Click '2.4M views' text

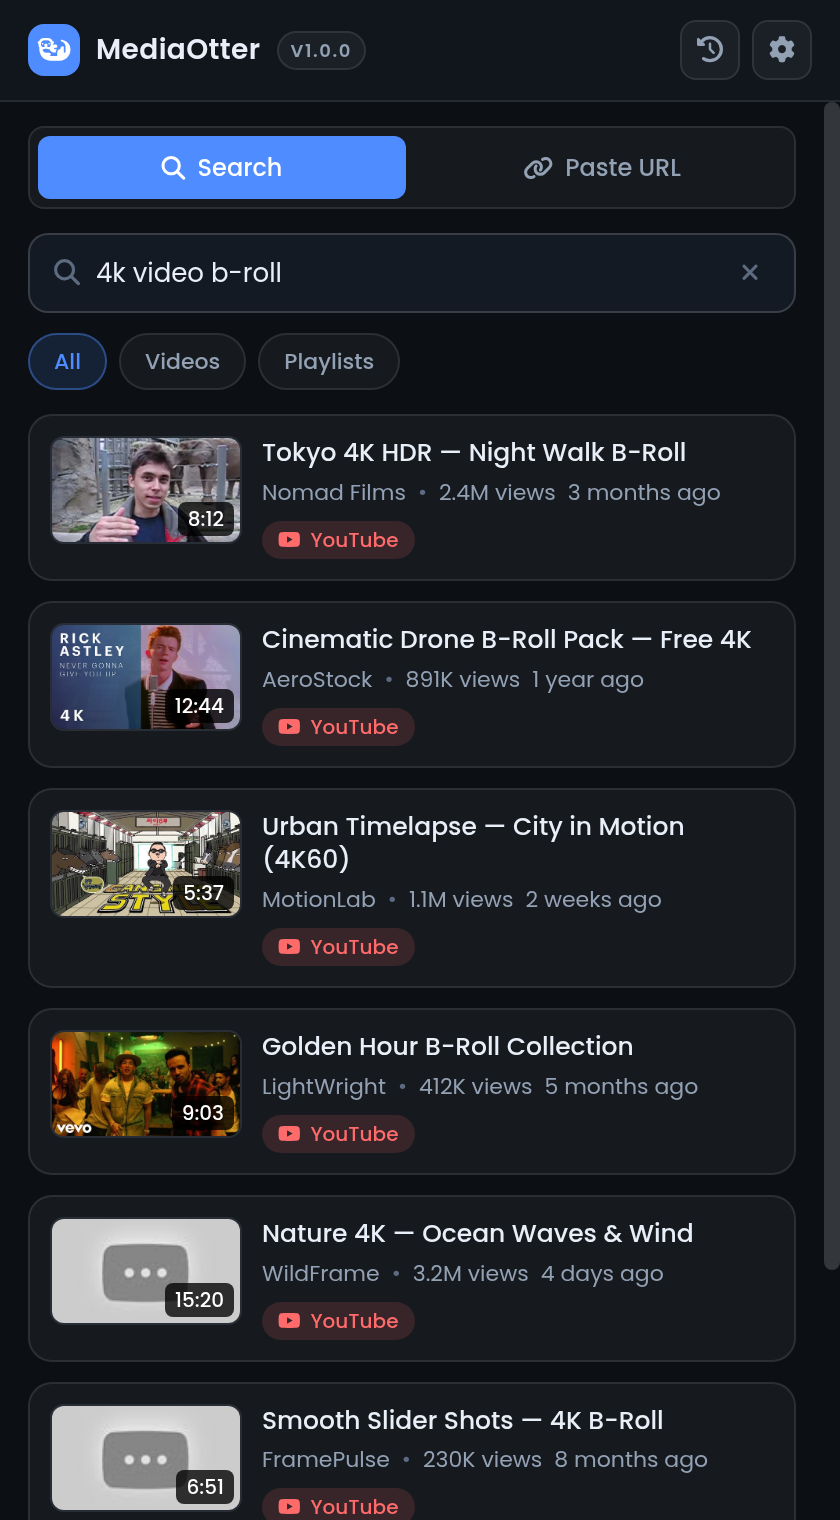coord(497,493)
